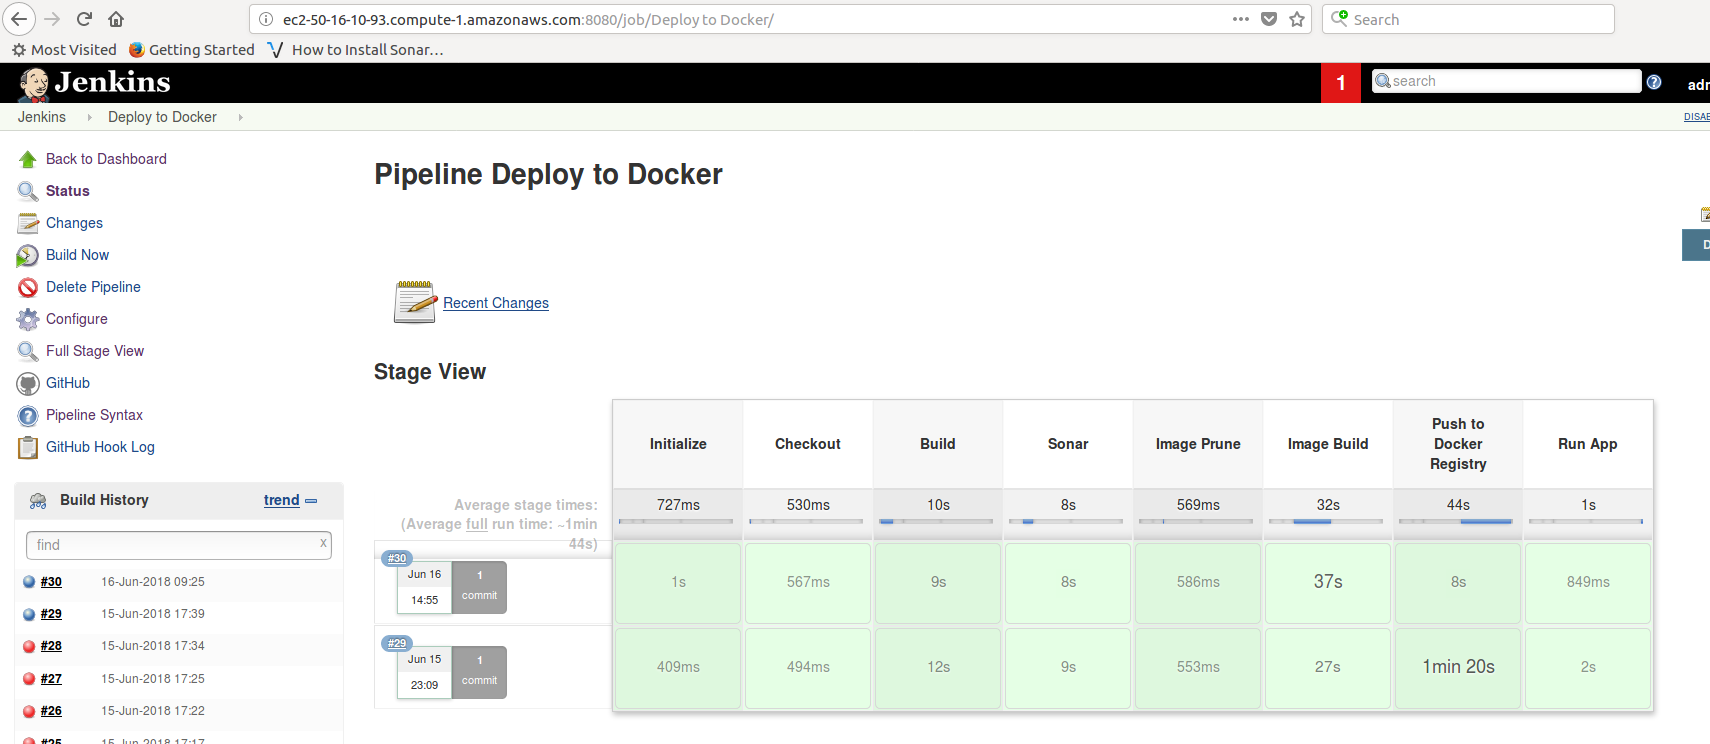The width and height of the screenshot is (1710, 744).
Task: Click the Jenkins search box
Action: (x=1506, y=81)
